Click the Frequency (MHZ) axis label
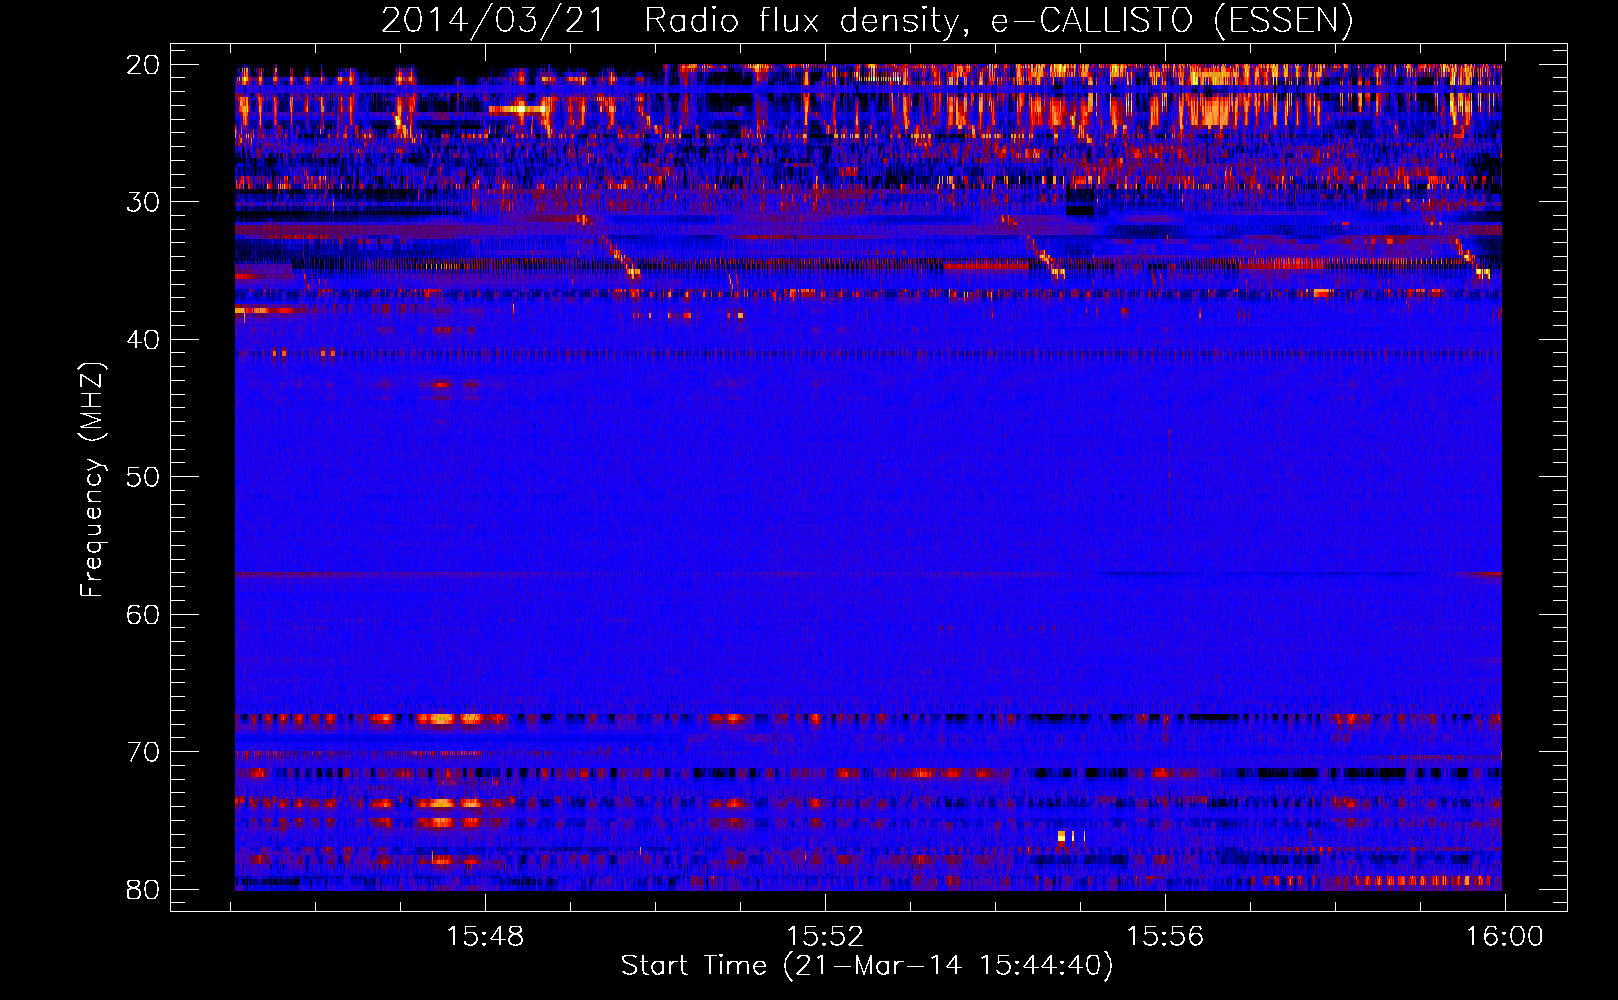The width and height of the screenshot is (1618, 1000). tap(92, 480)
